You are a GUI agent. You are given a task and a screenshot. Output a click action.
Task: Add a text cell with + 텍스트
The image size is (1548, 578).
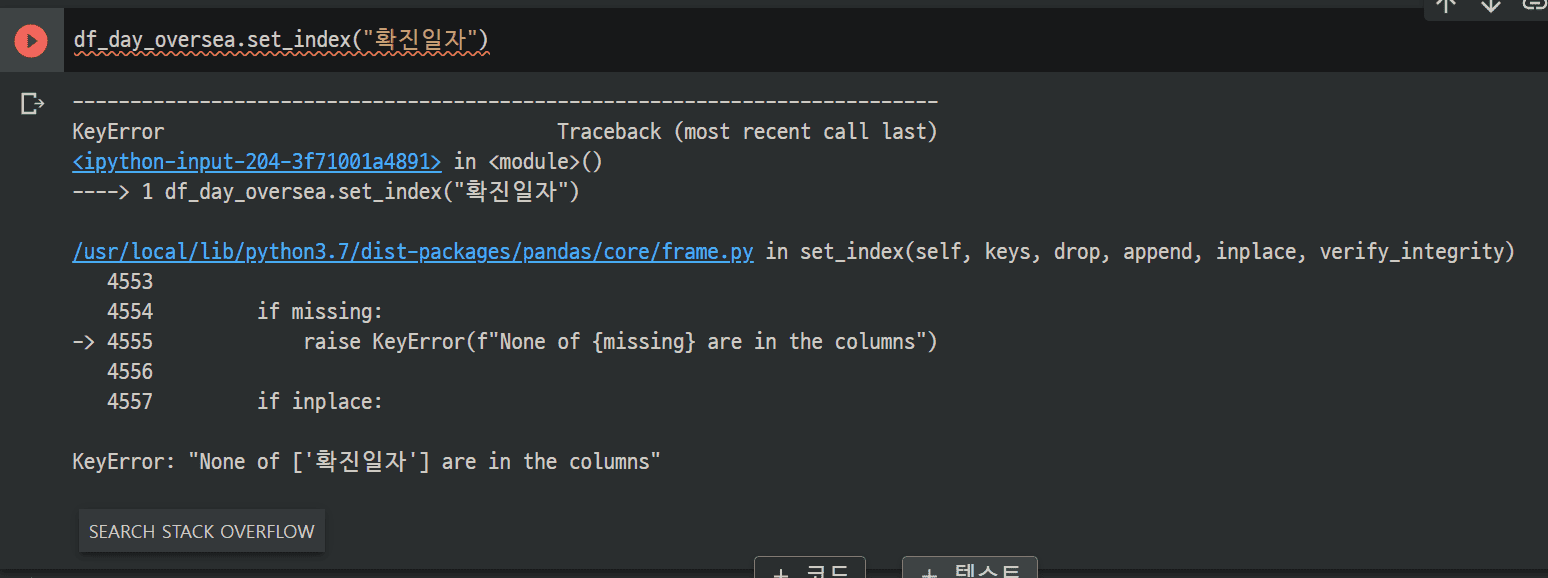[x=969, y=570]
